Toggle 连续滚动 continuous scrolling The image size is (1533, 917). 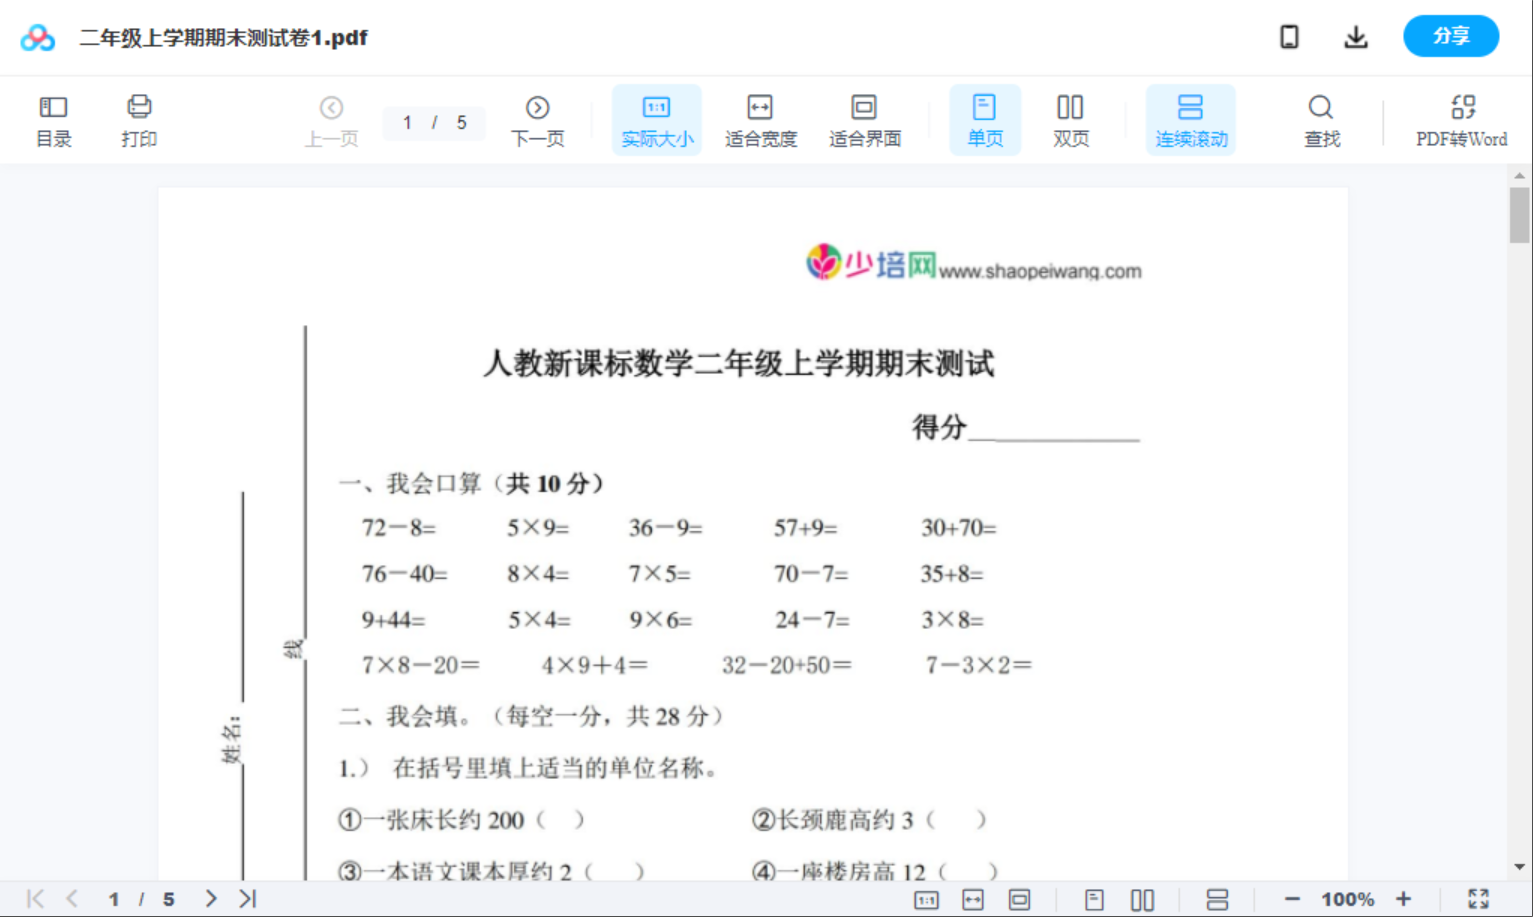[x=1190, y=118]
